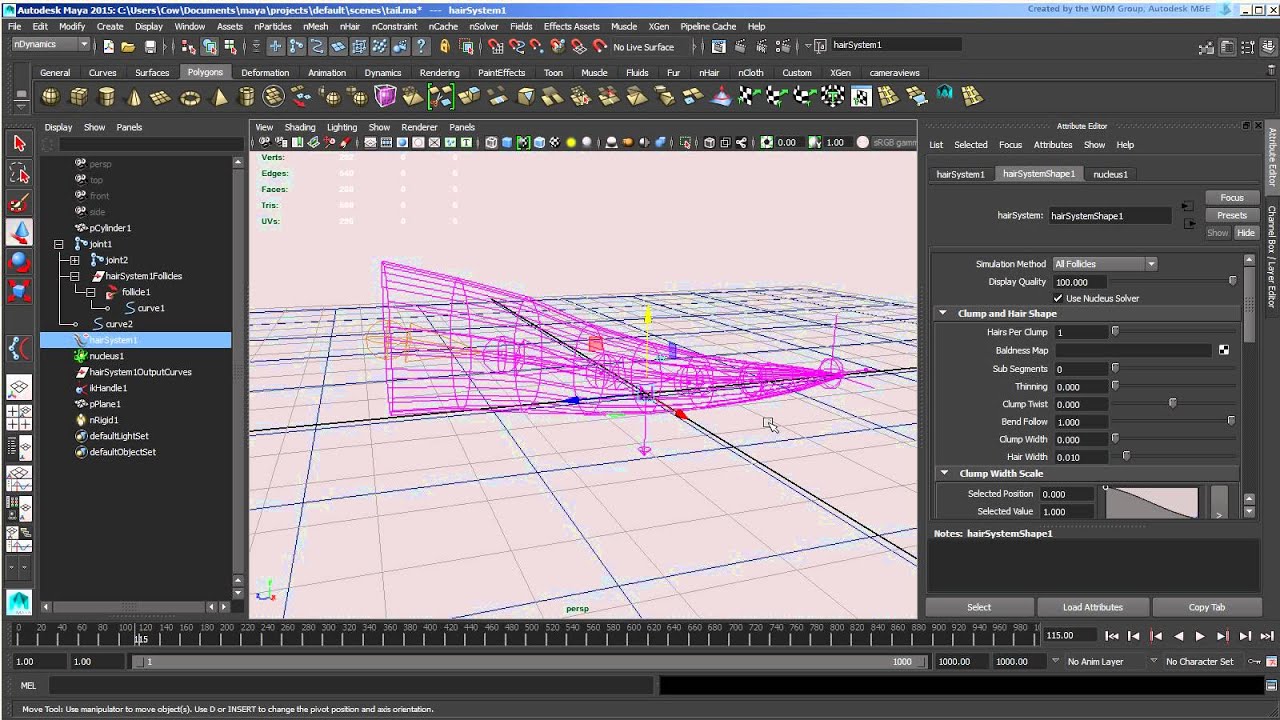The image size is (1280, 720).
Task: Create a polygon cylinder from the shelf
Action: [x=106, y=97]
